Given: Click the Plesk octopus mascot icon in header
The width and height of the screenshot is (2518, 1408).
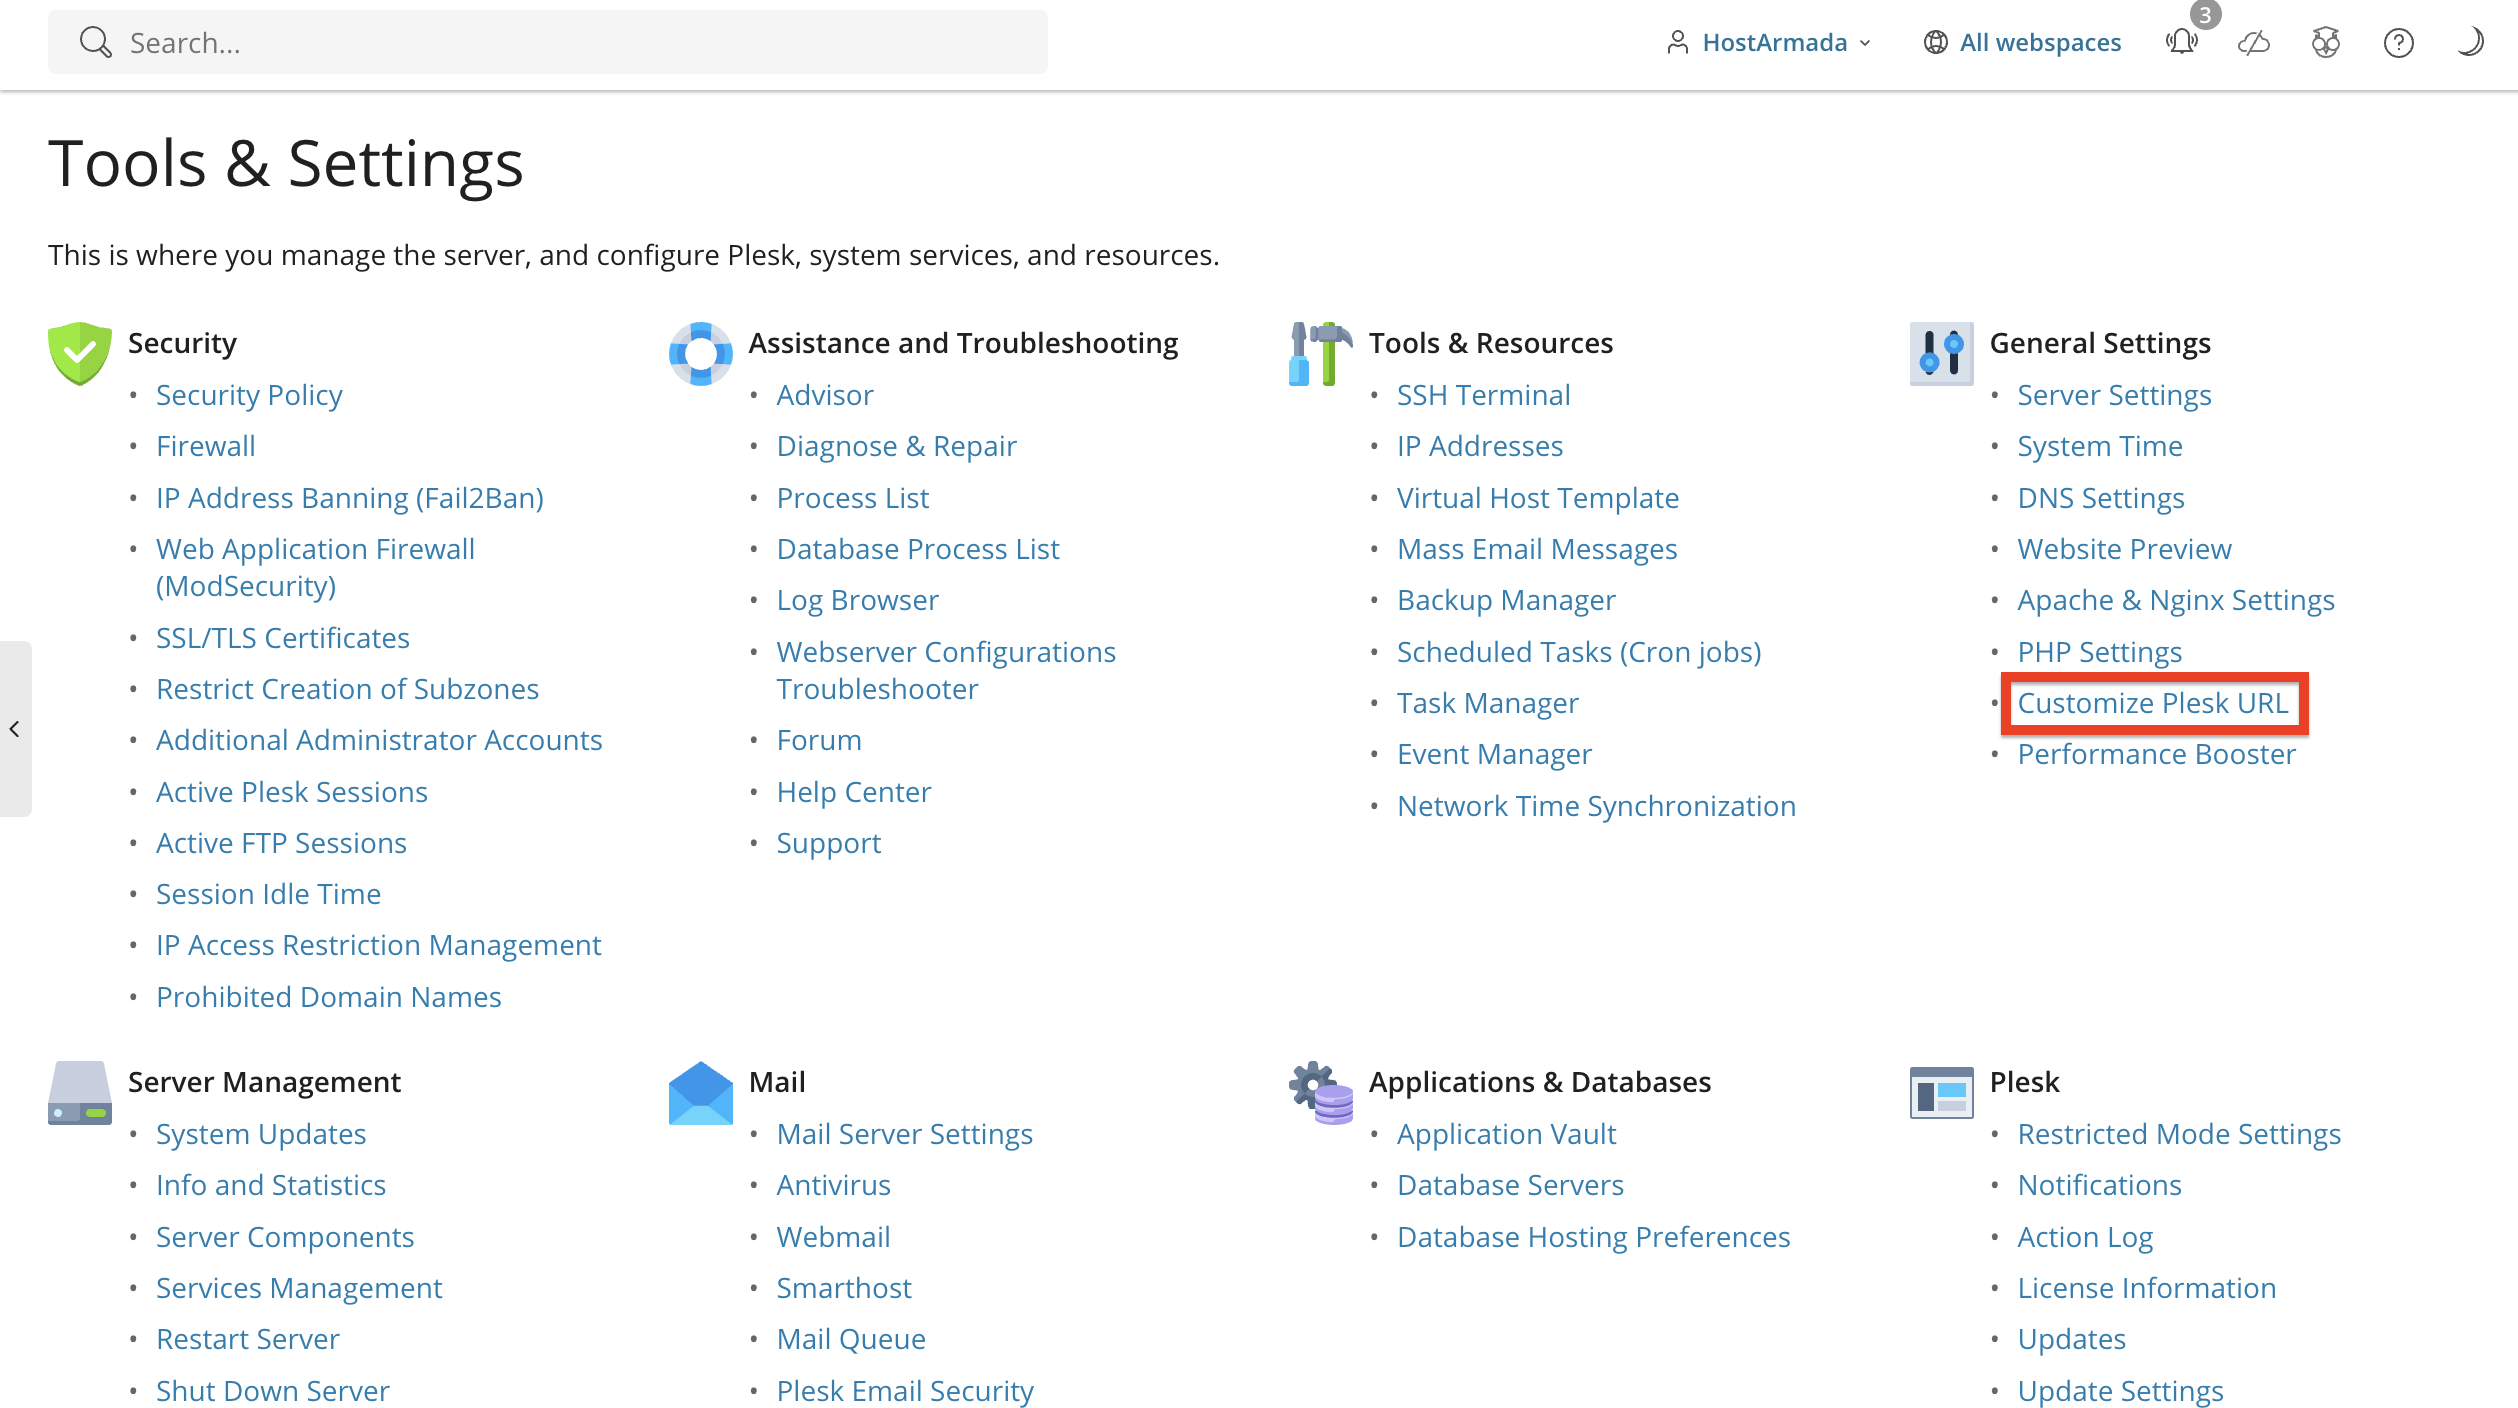Looking at the screenshot, I should (2326, 42).
